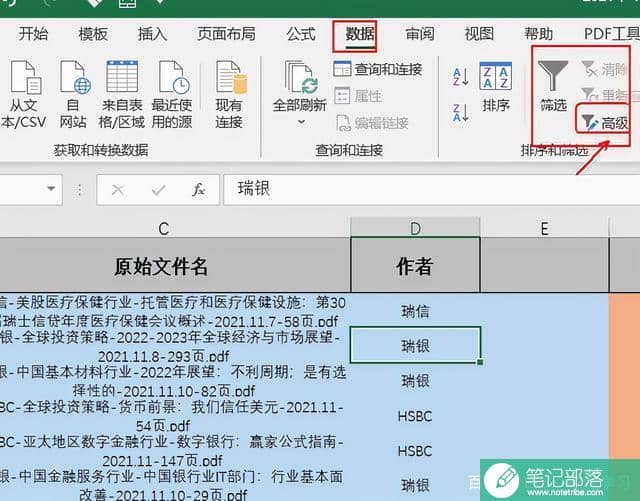
Task: Open the 帮助 tab
Action: 538,34
